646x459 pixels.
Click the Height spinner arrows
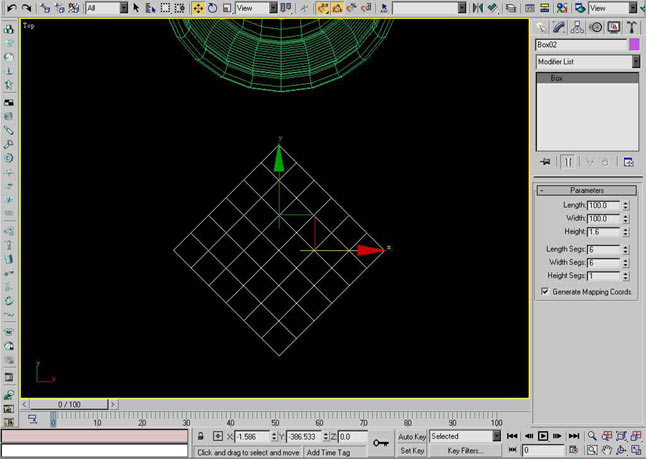coord(626,232)
